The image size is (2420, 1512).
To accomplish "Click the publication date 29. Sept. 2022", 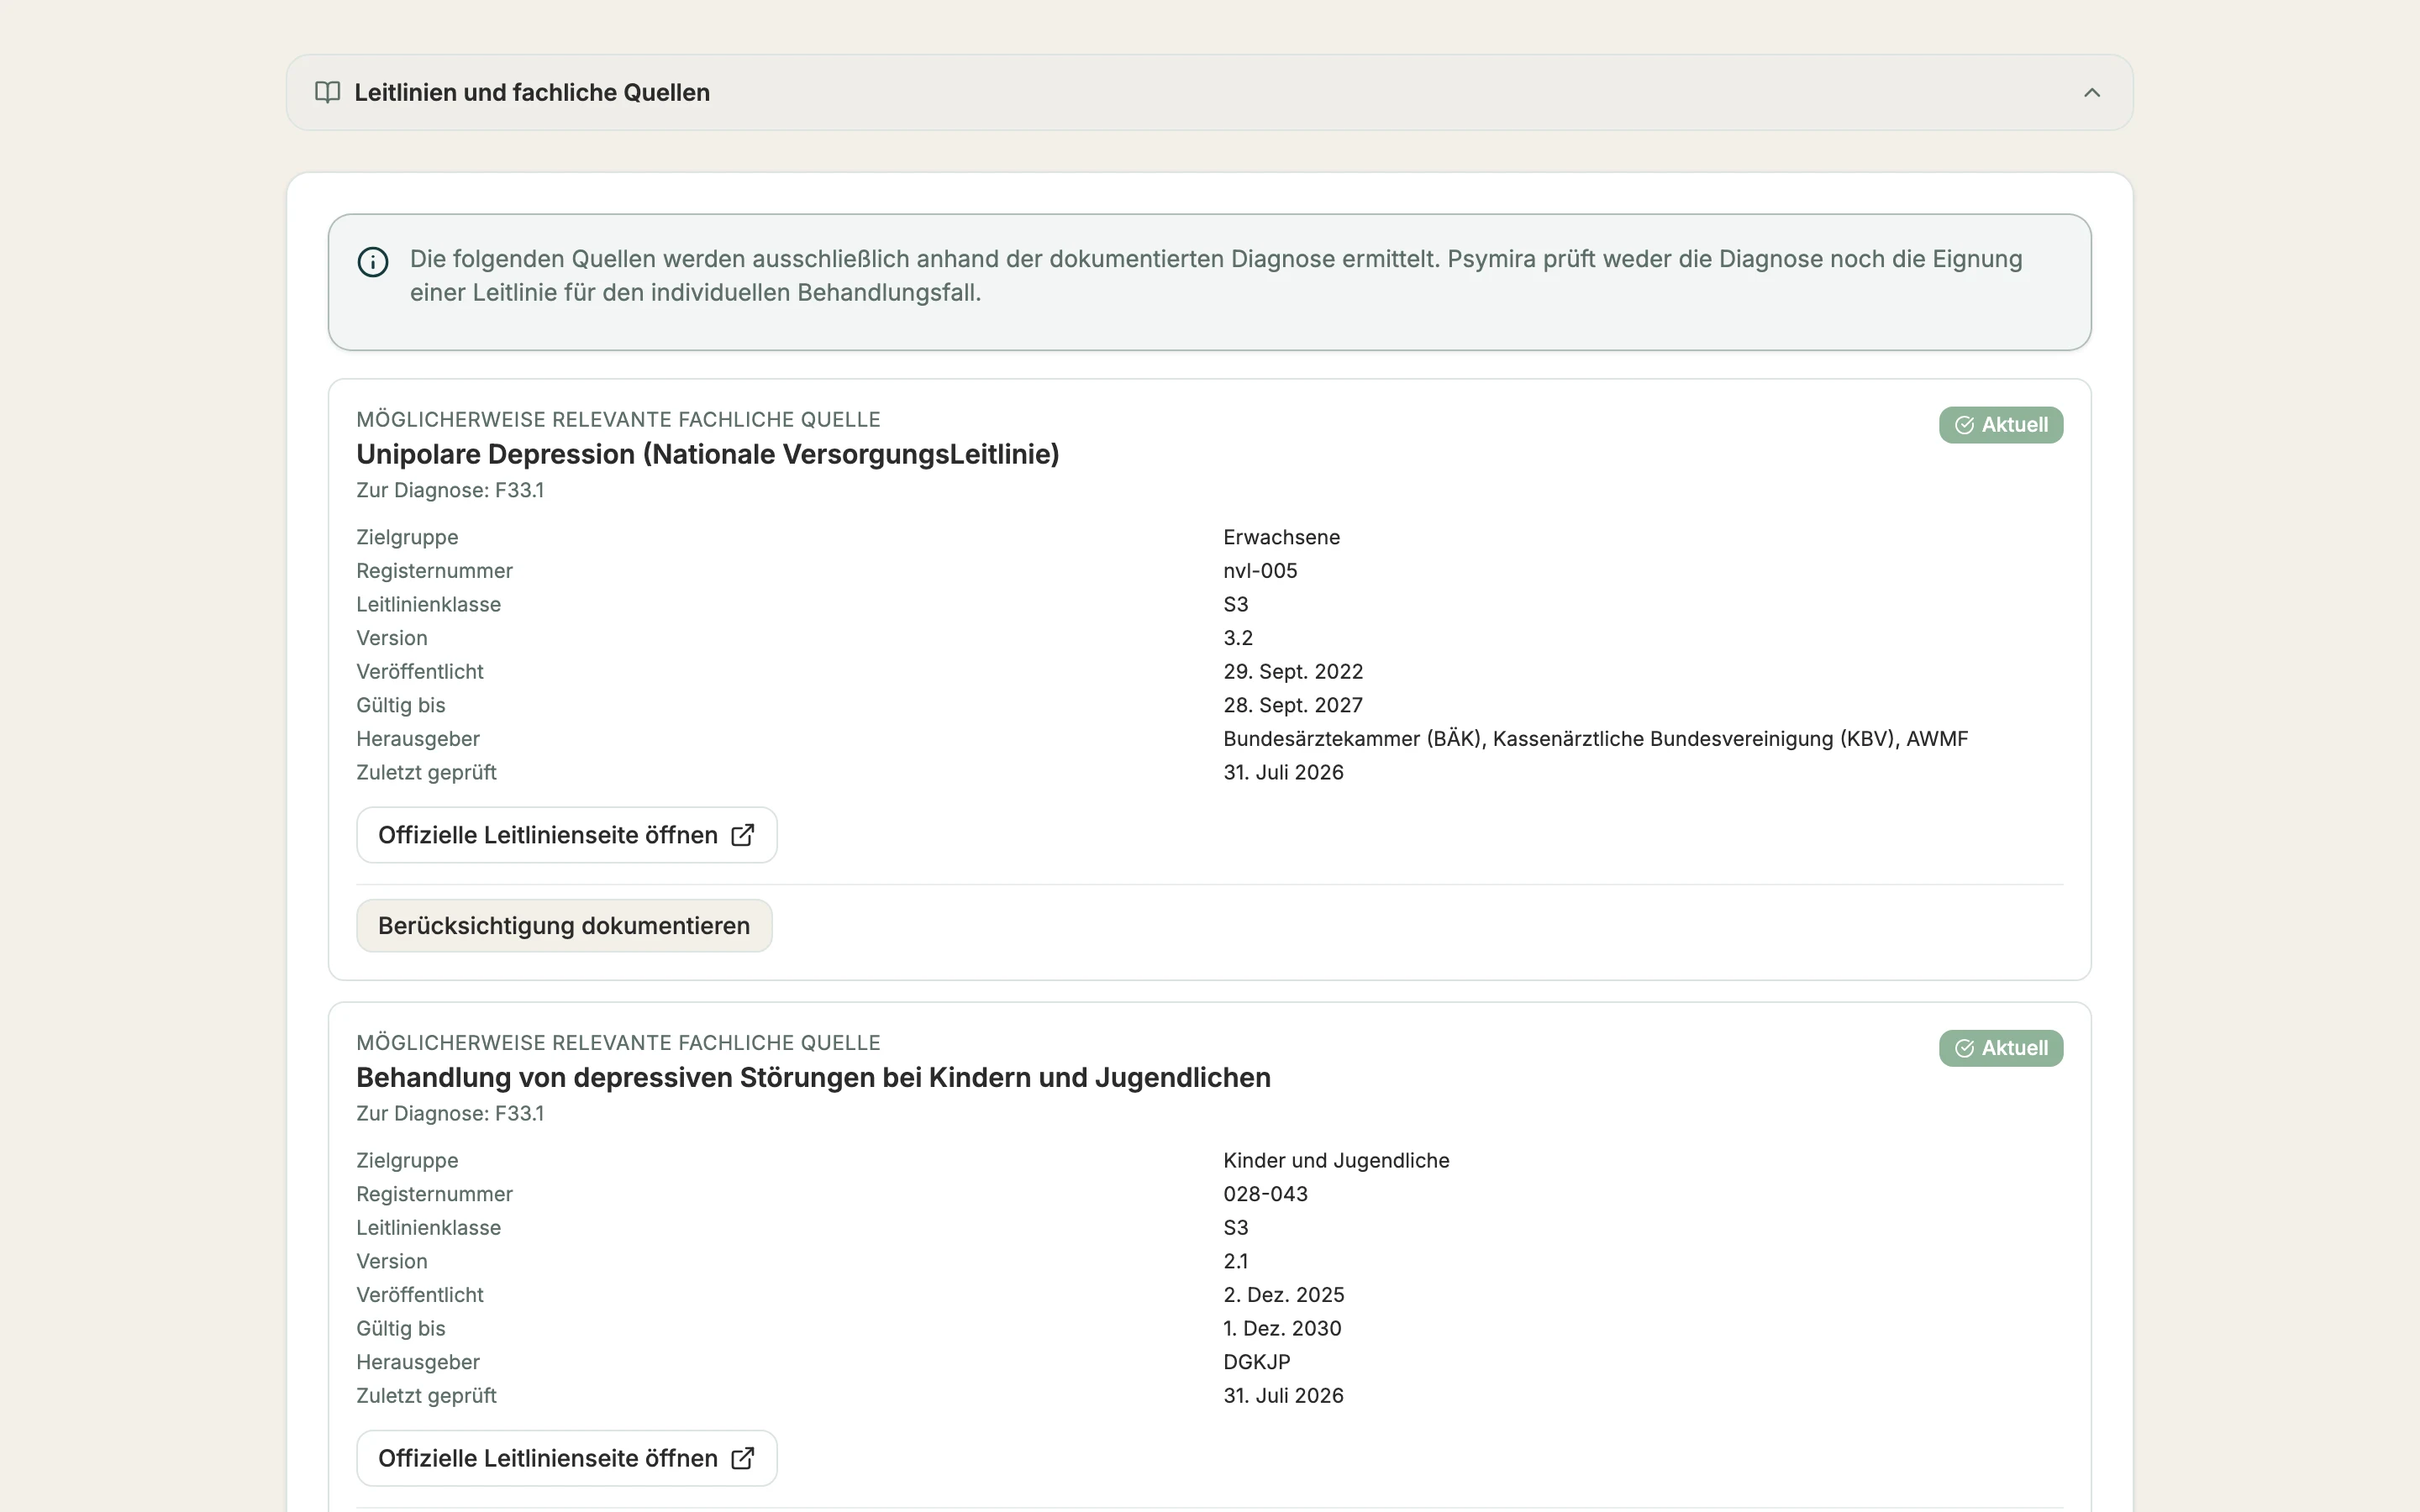I will (1293, 672).
